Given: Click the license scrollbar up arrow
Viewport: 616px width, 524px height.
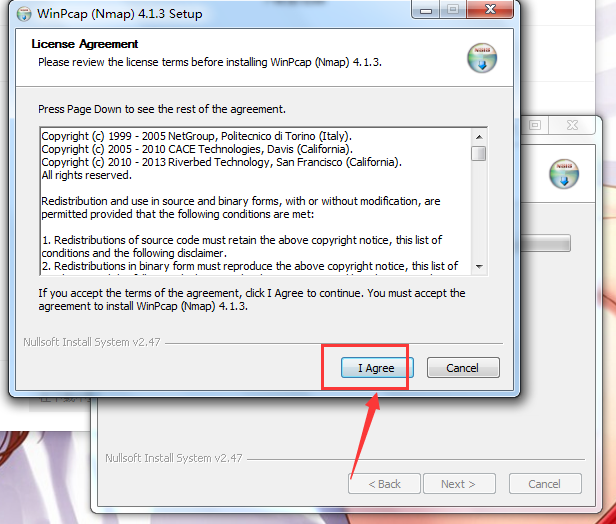Looking at the screenshot, I should coord(479,137).
